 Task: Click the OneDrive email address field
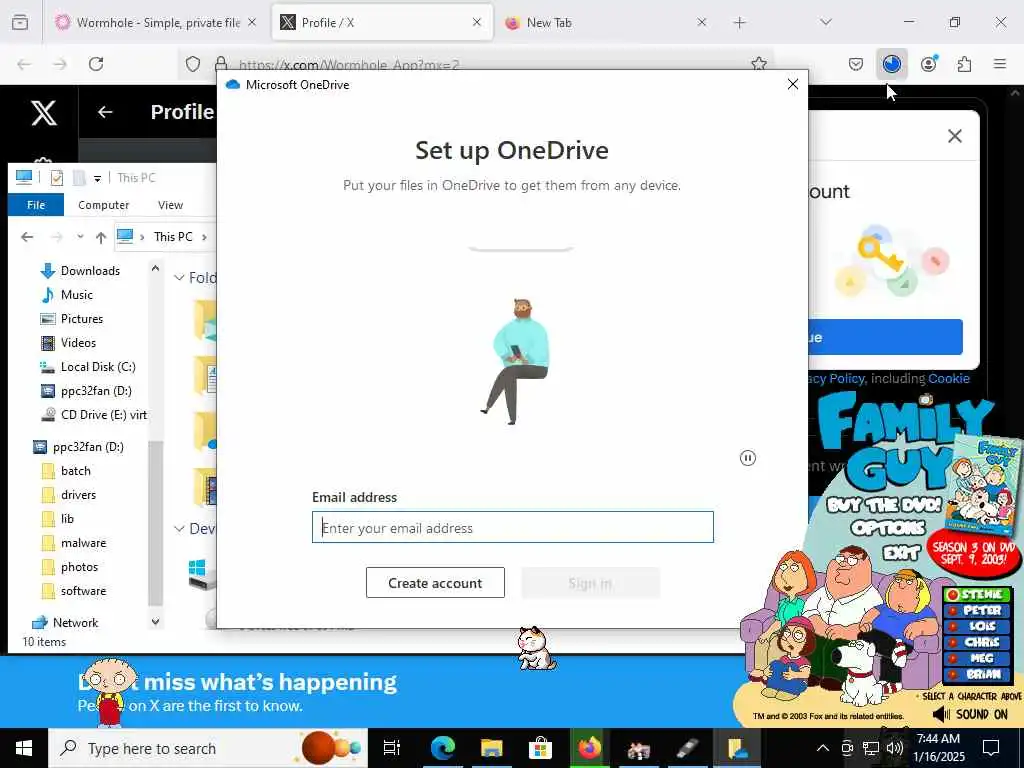click(513, 527)
